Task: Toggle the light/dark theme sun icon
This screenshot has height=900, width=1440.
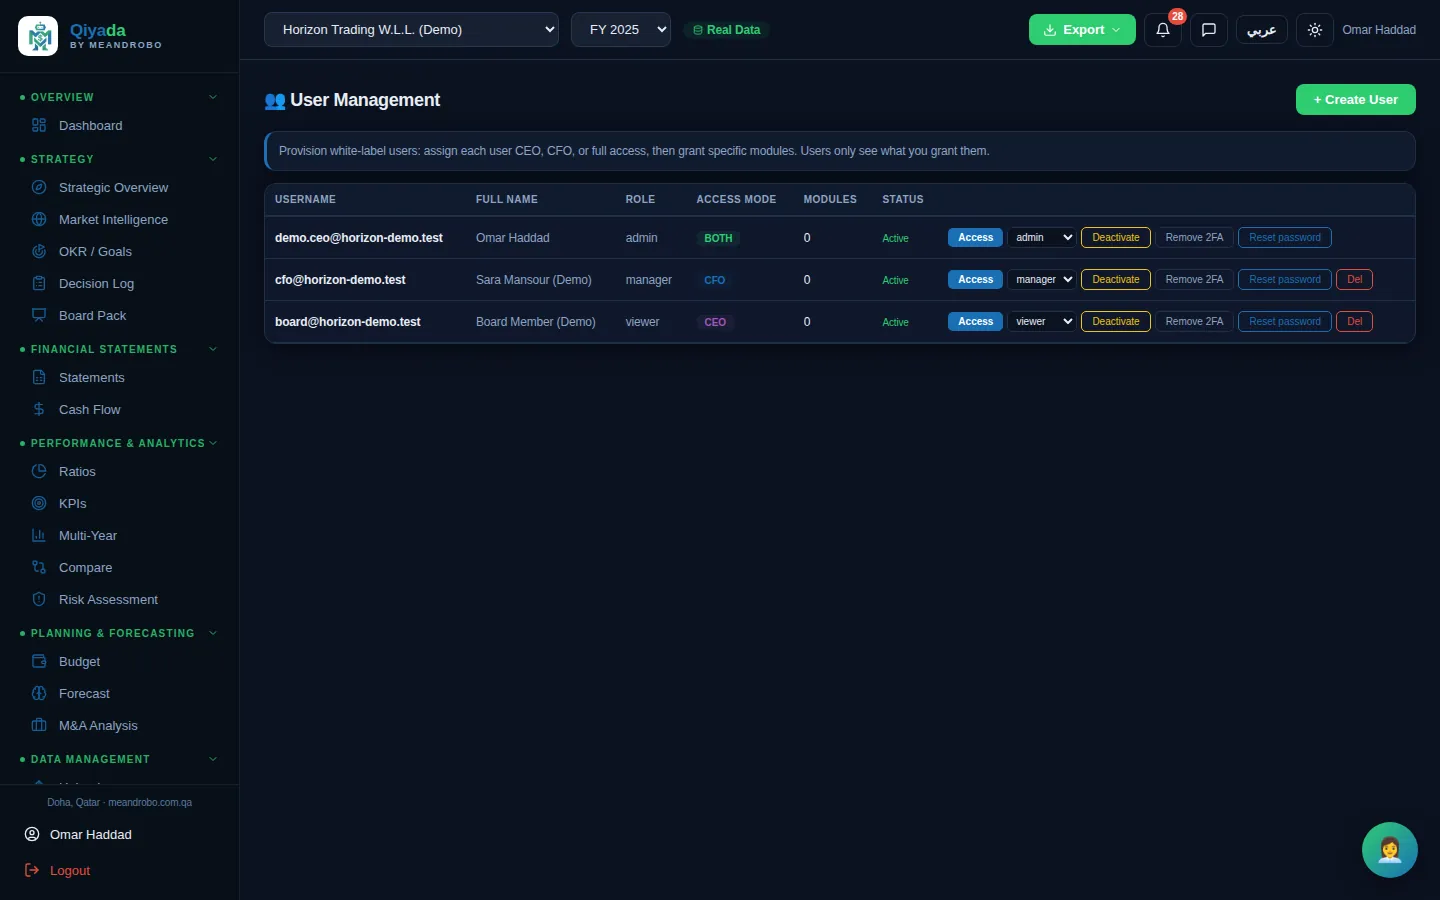Action: [x=1314, y=30]
